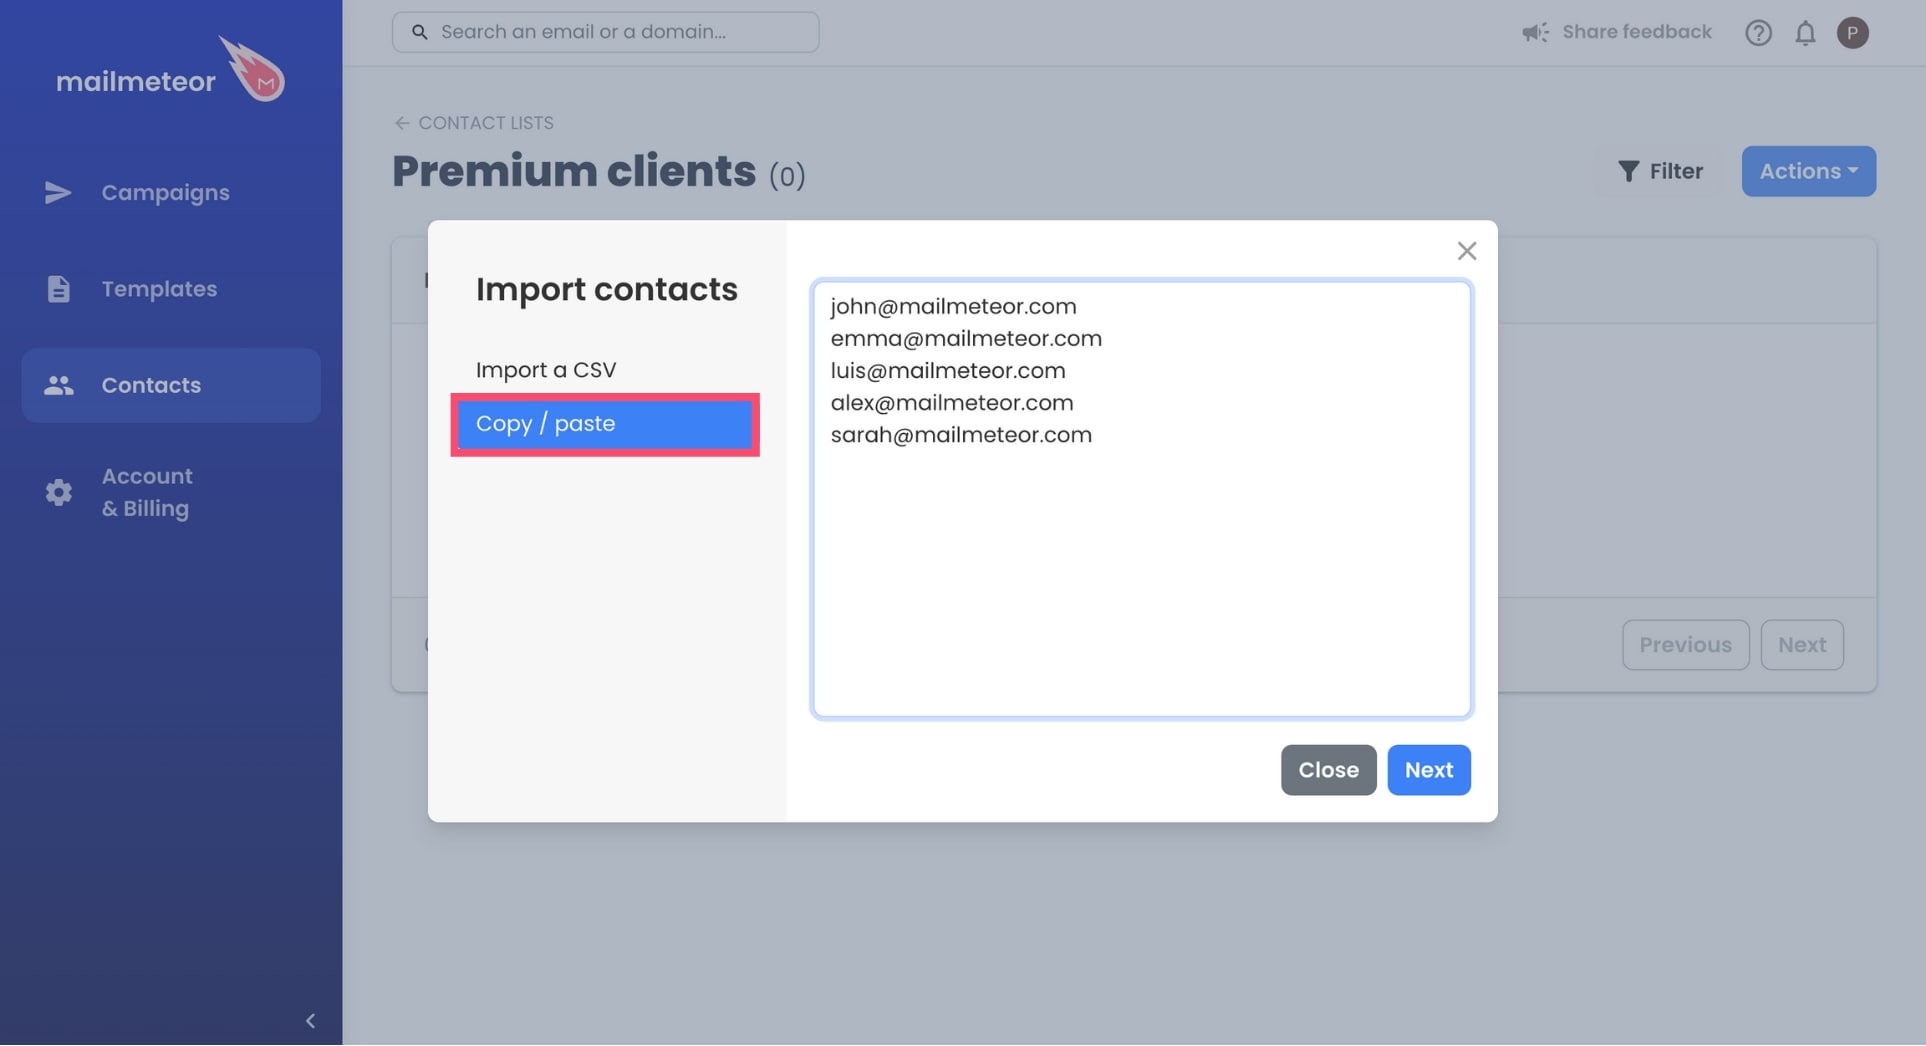Open the Actions dropdown
Screen dimensions: 1926x1046
coord(1808,171)
